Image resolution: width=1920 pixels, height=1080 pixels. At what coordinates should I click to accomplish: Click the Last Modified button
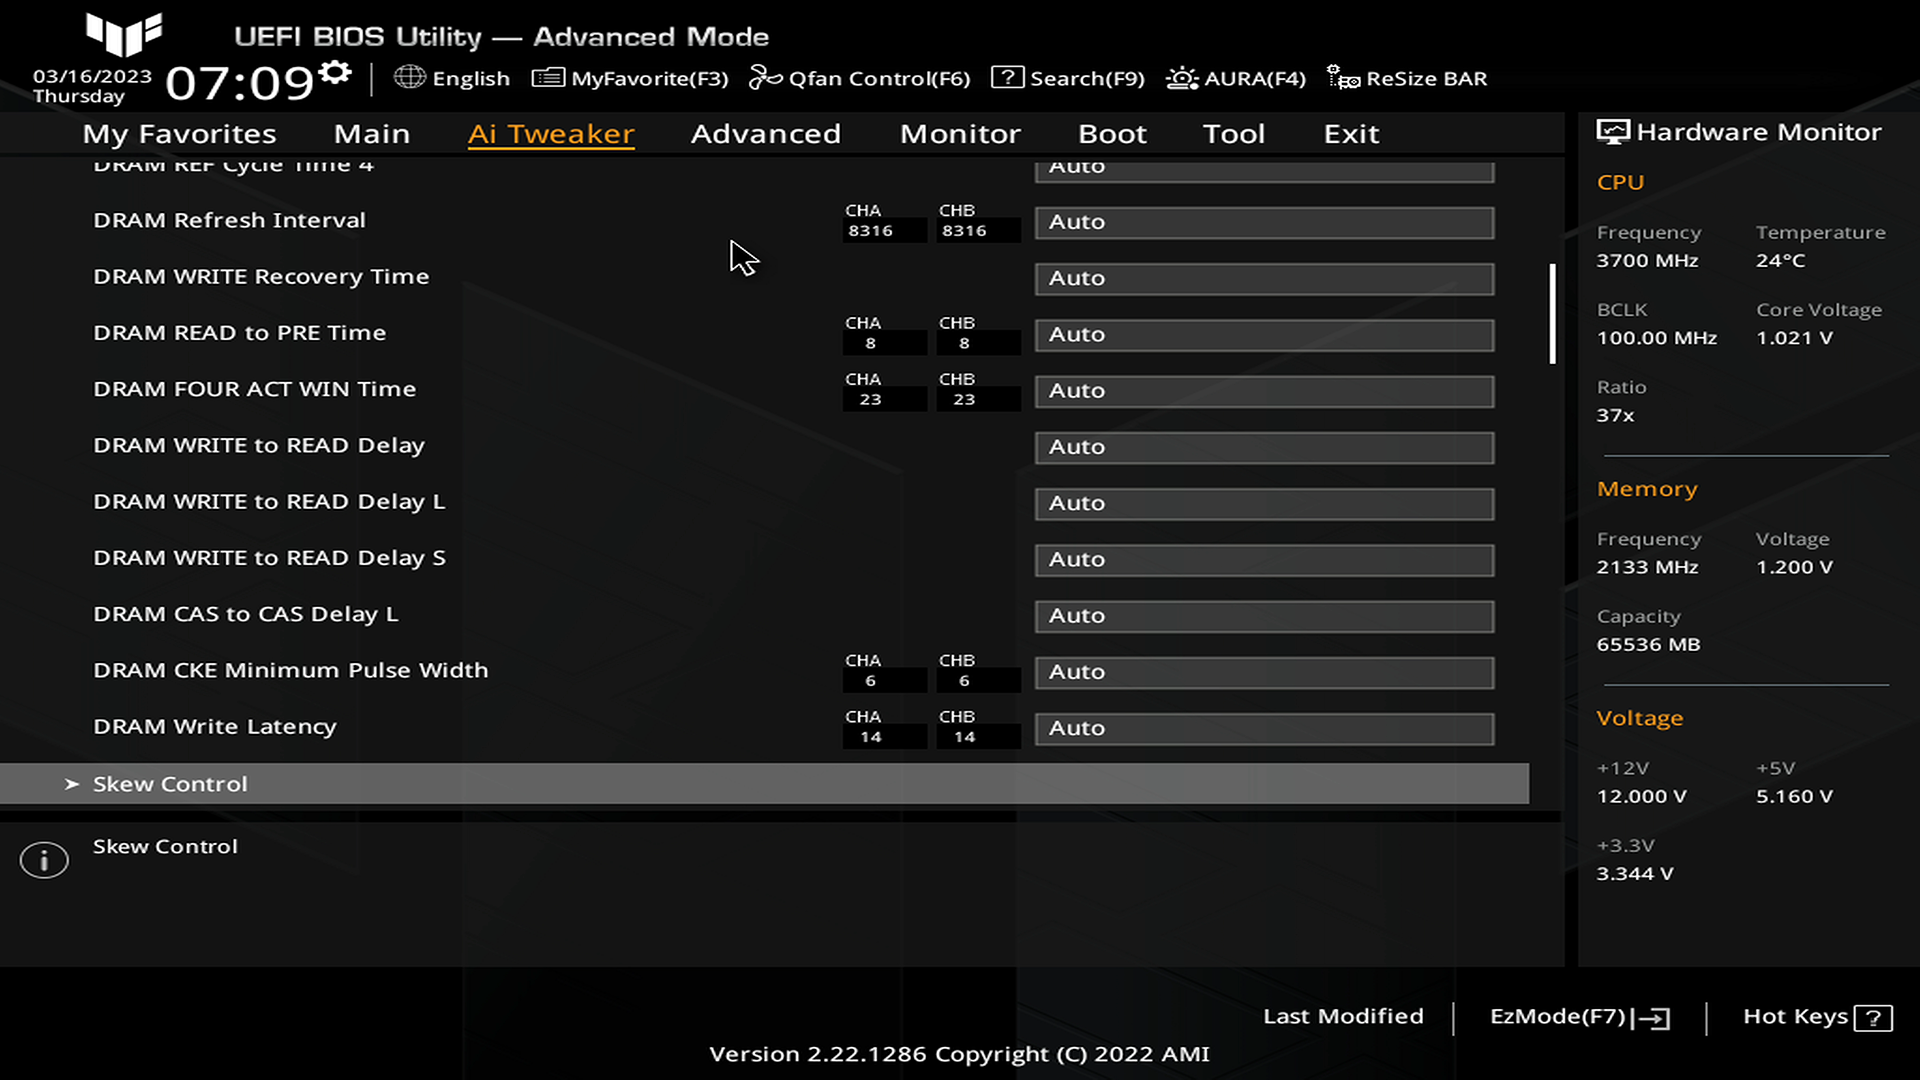click(x=1343, y=1016)
